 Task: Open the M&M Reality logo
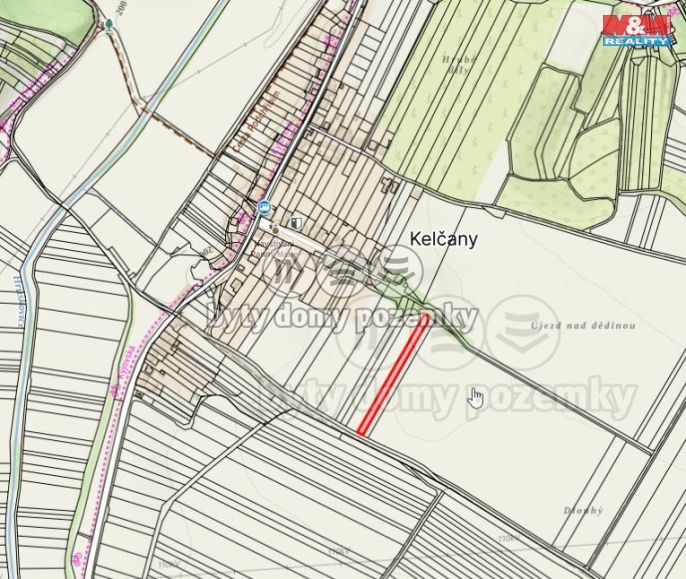(637, 30)
